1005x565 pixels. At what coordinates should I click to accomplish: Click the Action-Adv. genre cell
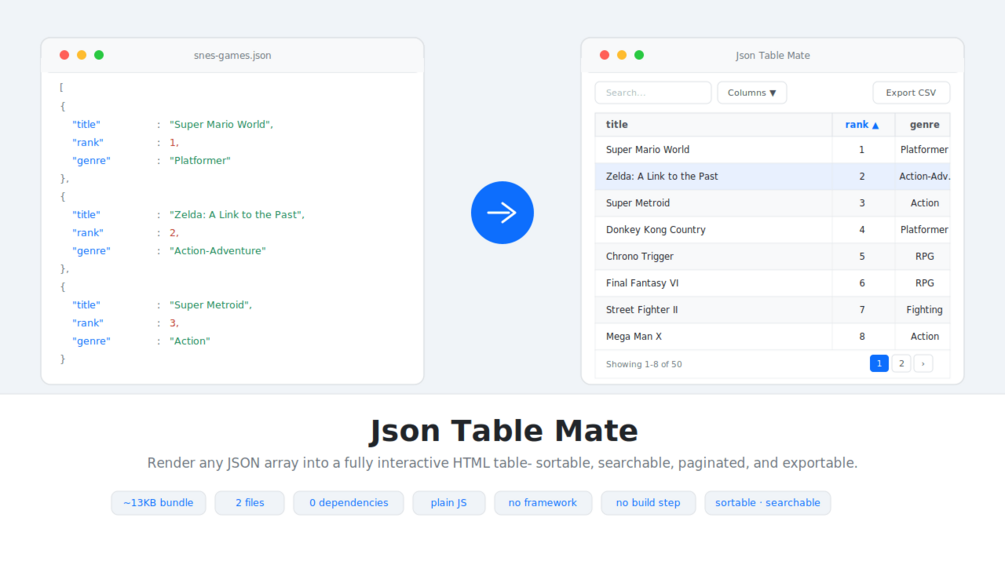[924, 176]
